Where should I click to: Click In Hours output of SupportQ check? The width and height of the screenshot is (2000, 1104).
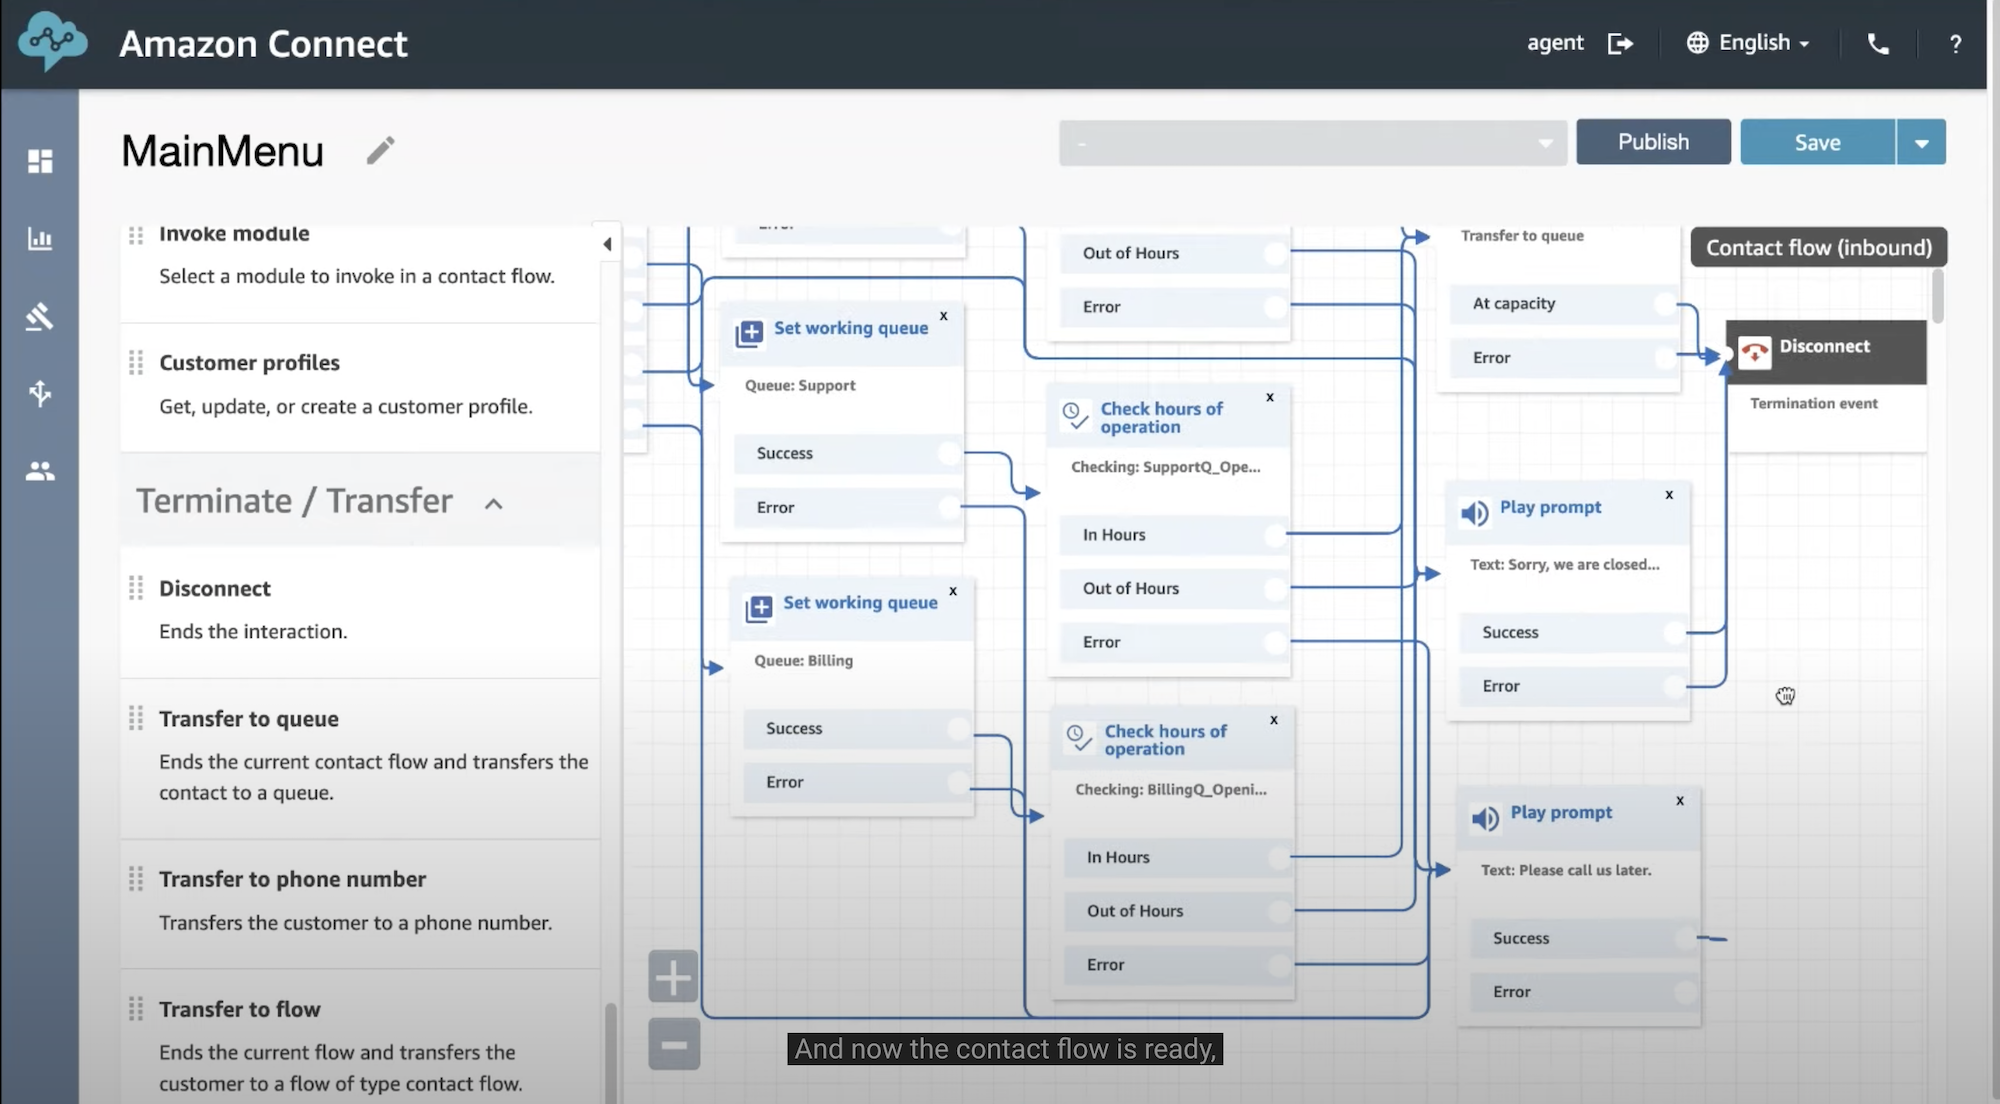(1174, 535)
